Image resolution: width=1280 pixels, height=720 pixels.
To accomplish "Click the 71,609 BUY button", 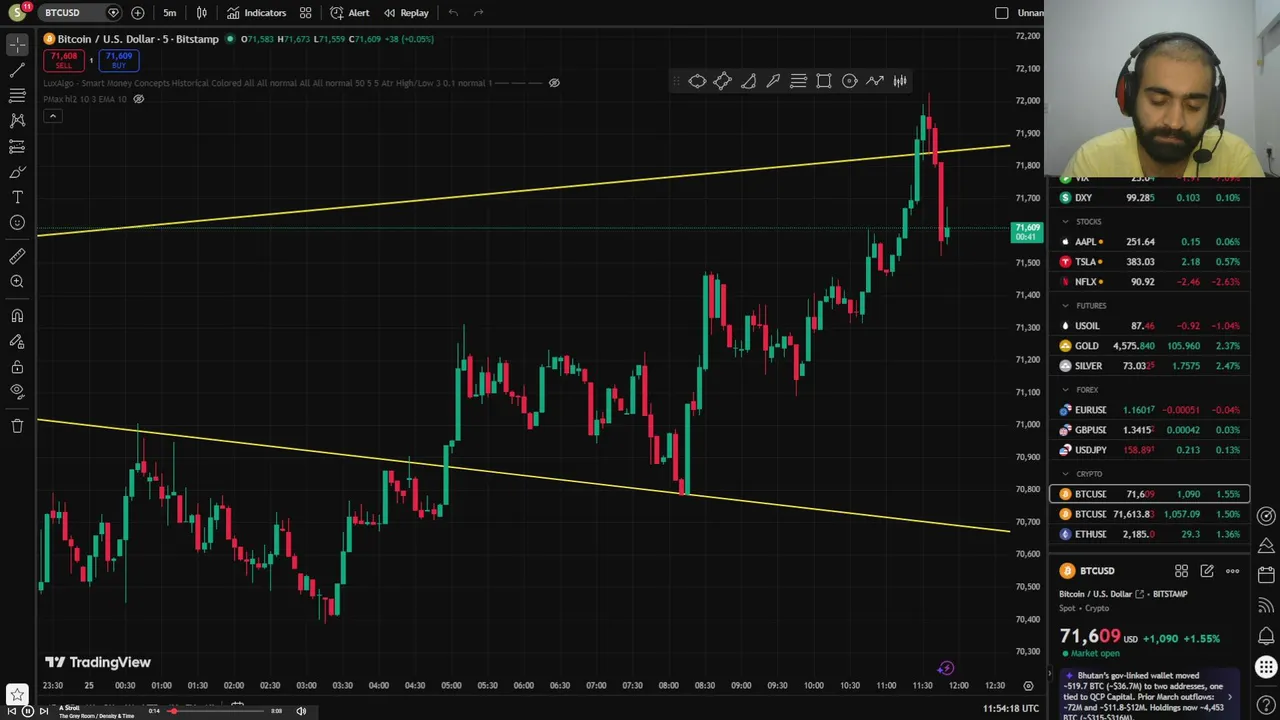I will click(x=118, y=61).
